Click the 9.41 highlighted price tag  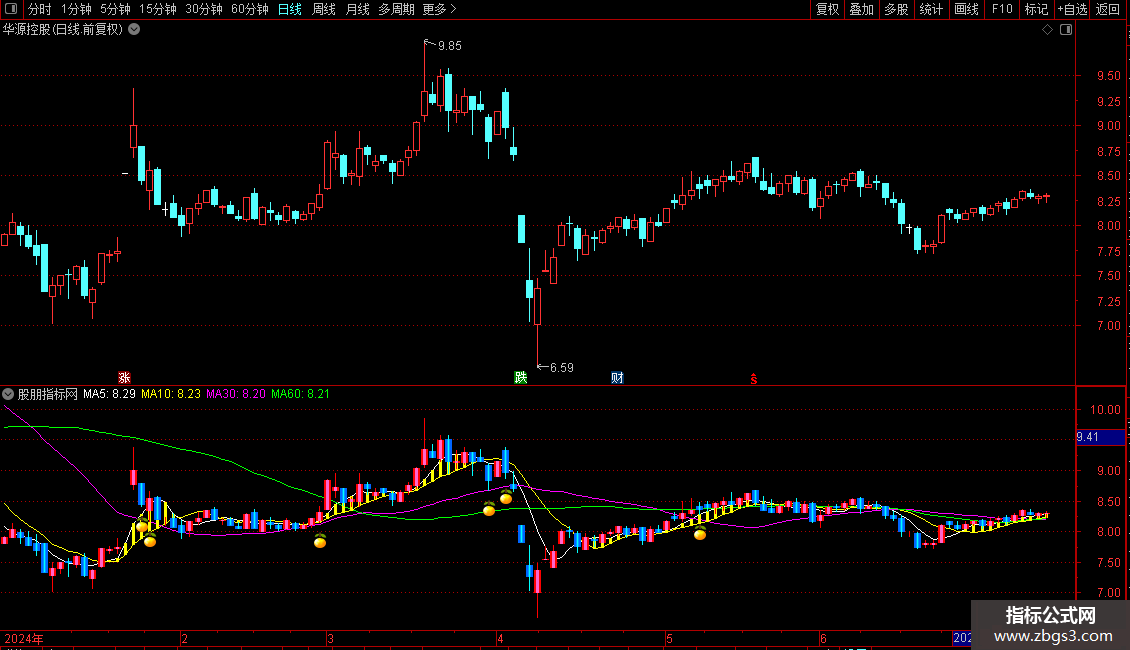point(1100,437)
